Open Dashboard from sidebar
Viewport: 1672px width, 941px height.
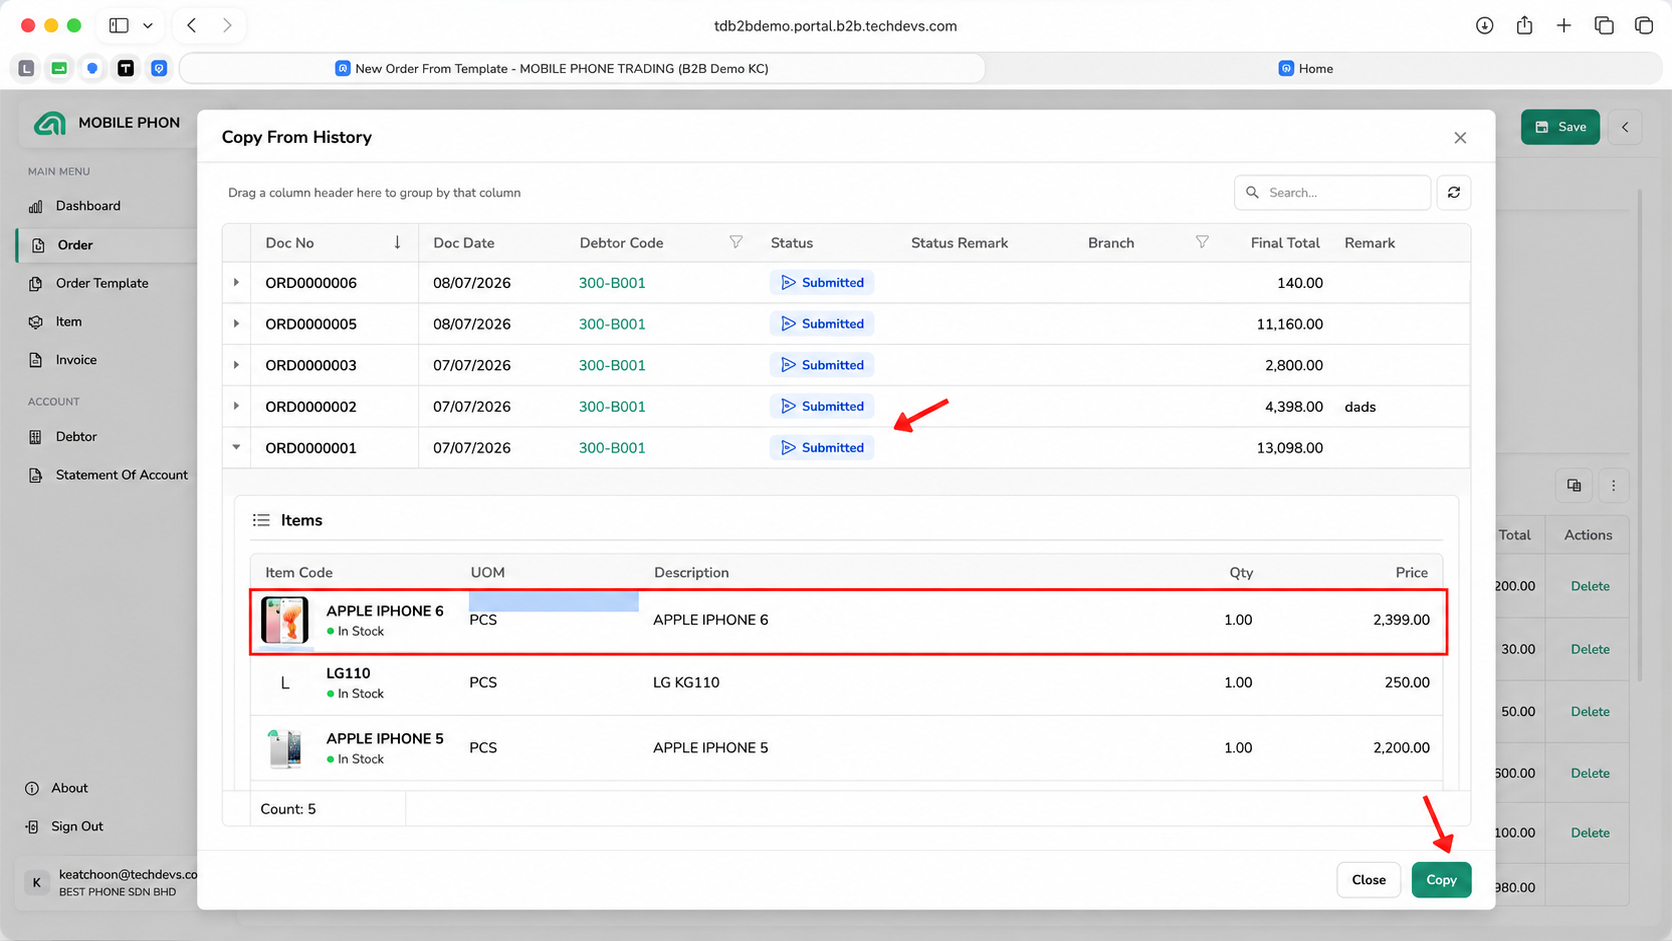click(88, 206)
